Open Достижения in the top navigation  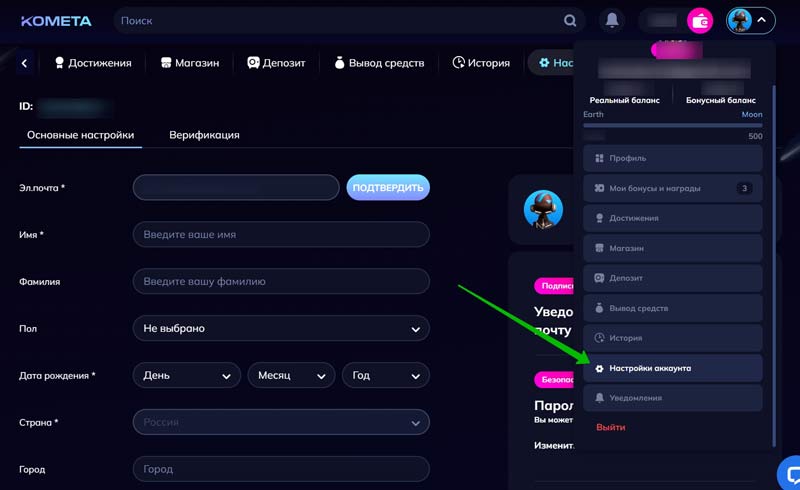[x=92, y=63]
